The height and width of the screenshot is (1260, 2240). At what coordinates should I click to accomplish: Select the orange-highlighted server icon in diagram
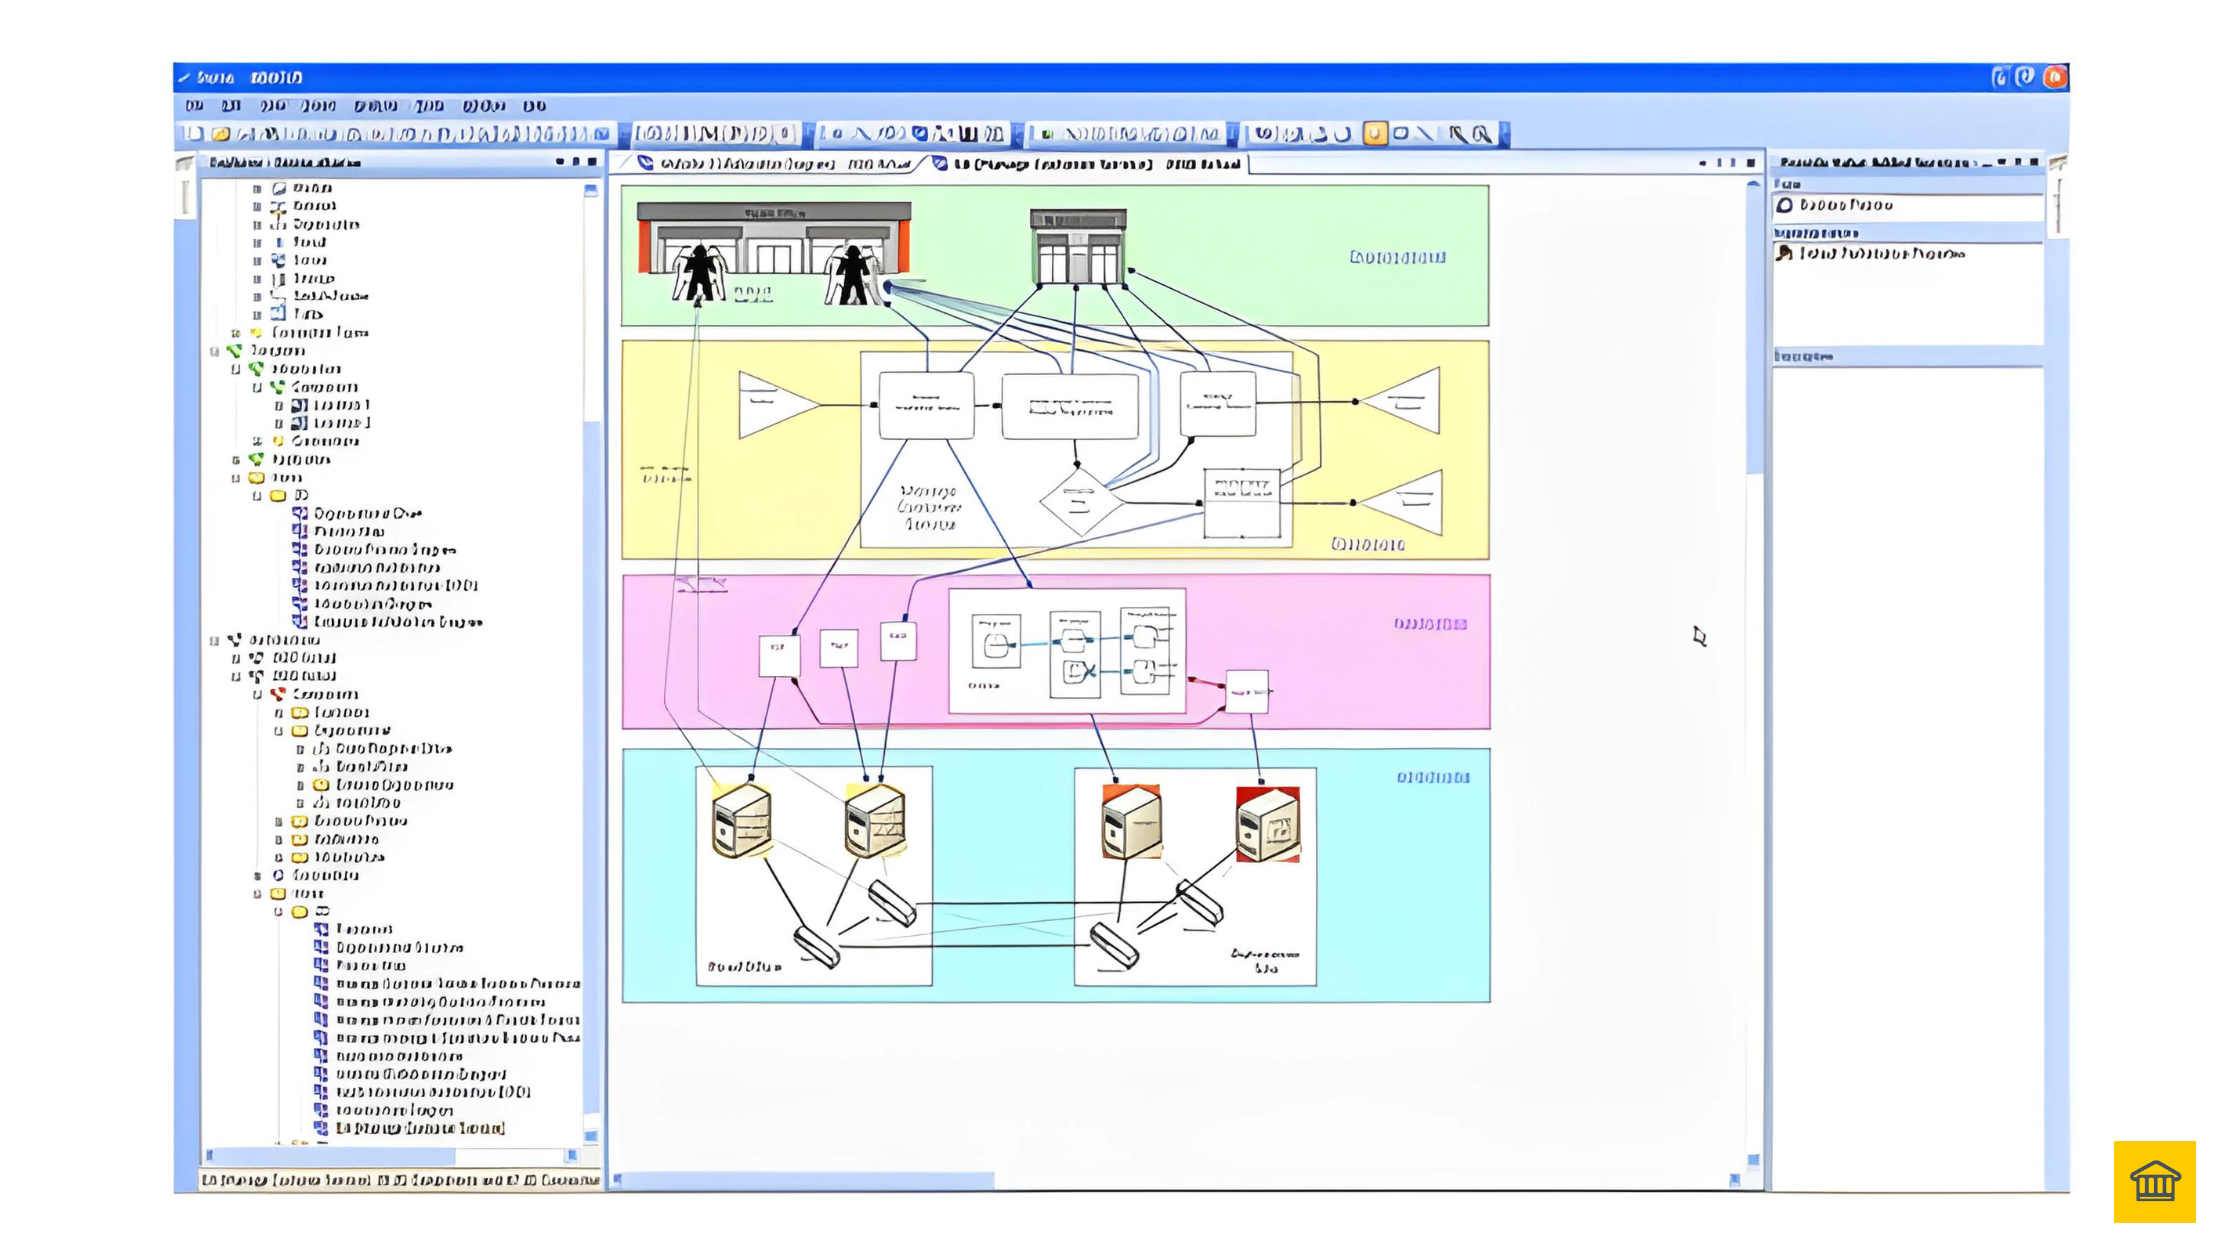(x=1131, y=822)
